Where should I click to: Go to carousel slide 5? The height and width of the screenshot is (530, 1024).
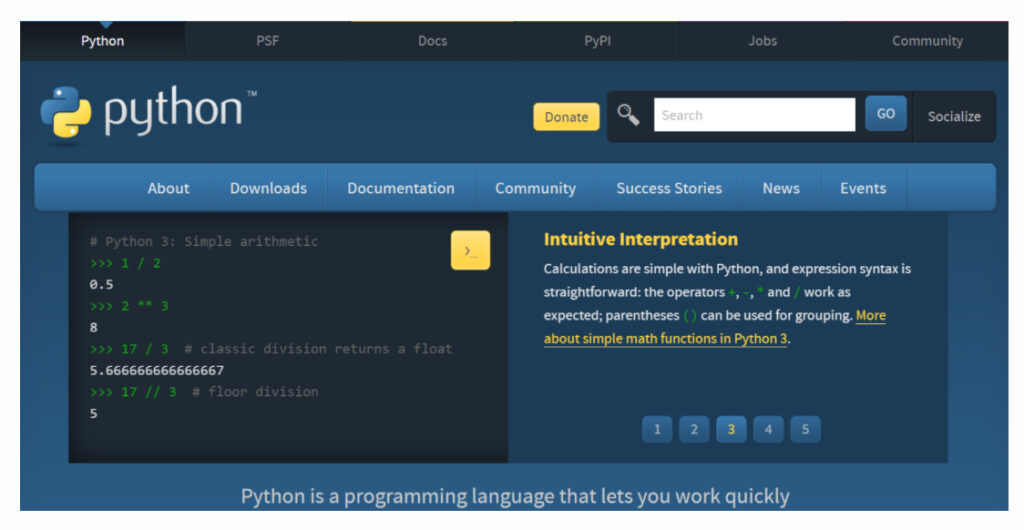805,429
